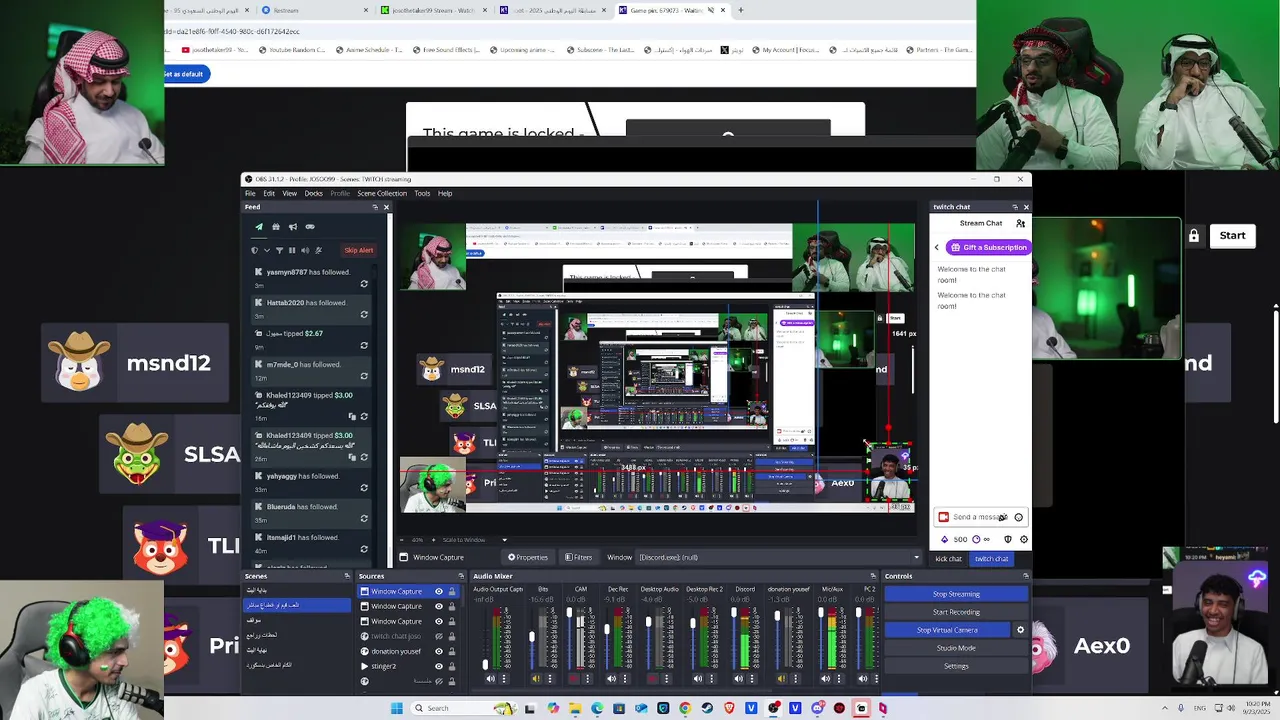Image resolution: width=1280 pixels, height=720 pixels.
Task: Toggle lock on first Window Capture source
Action: point(451,591)
